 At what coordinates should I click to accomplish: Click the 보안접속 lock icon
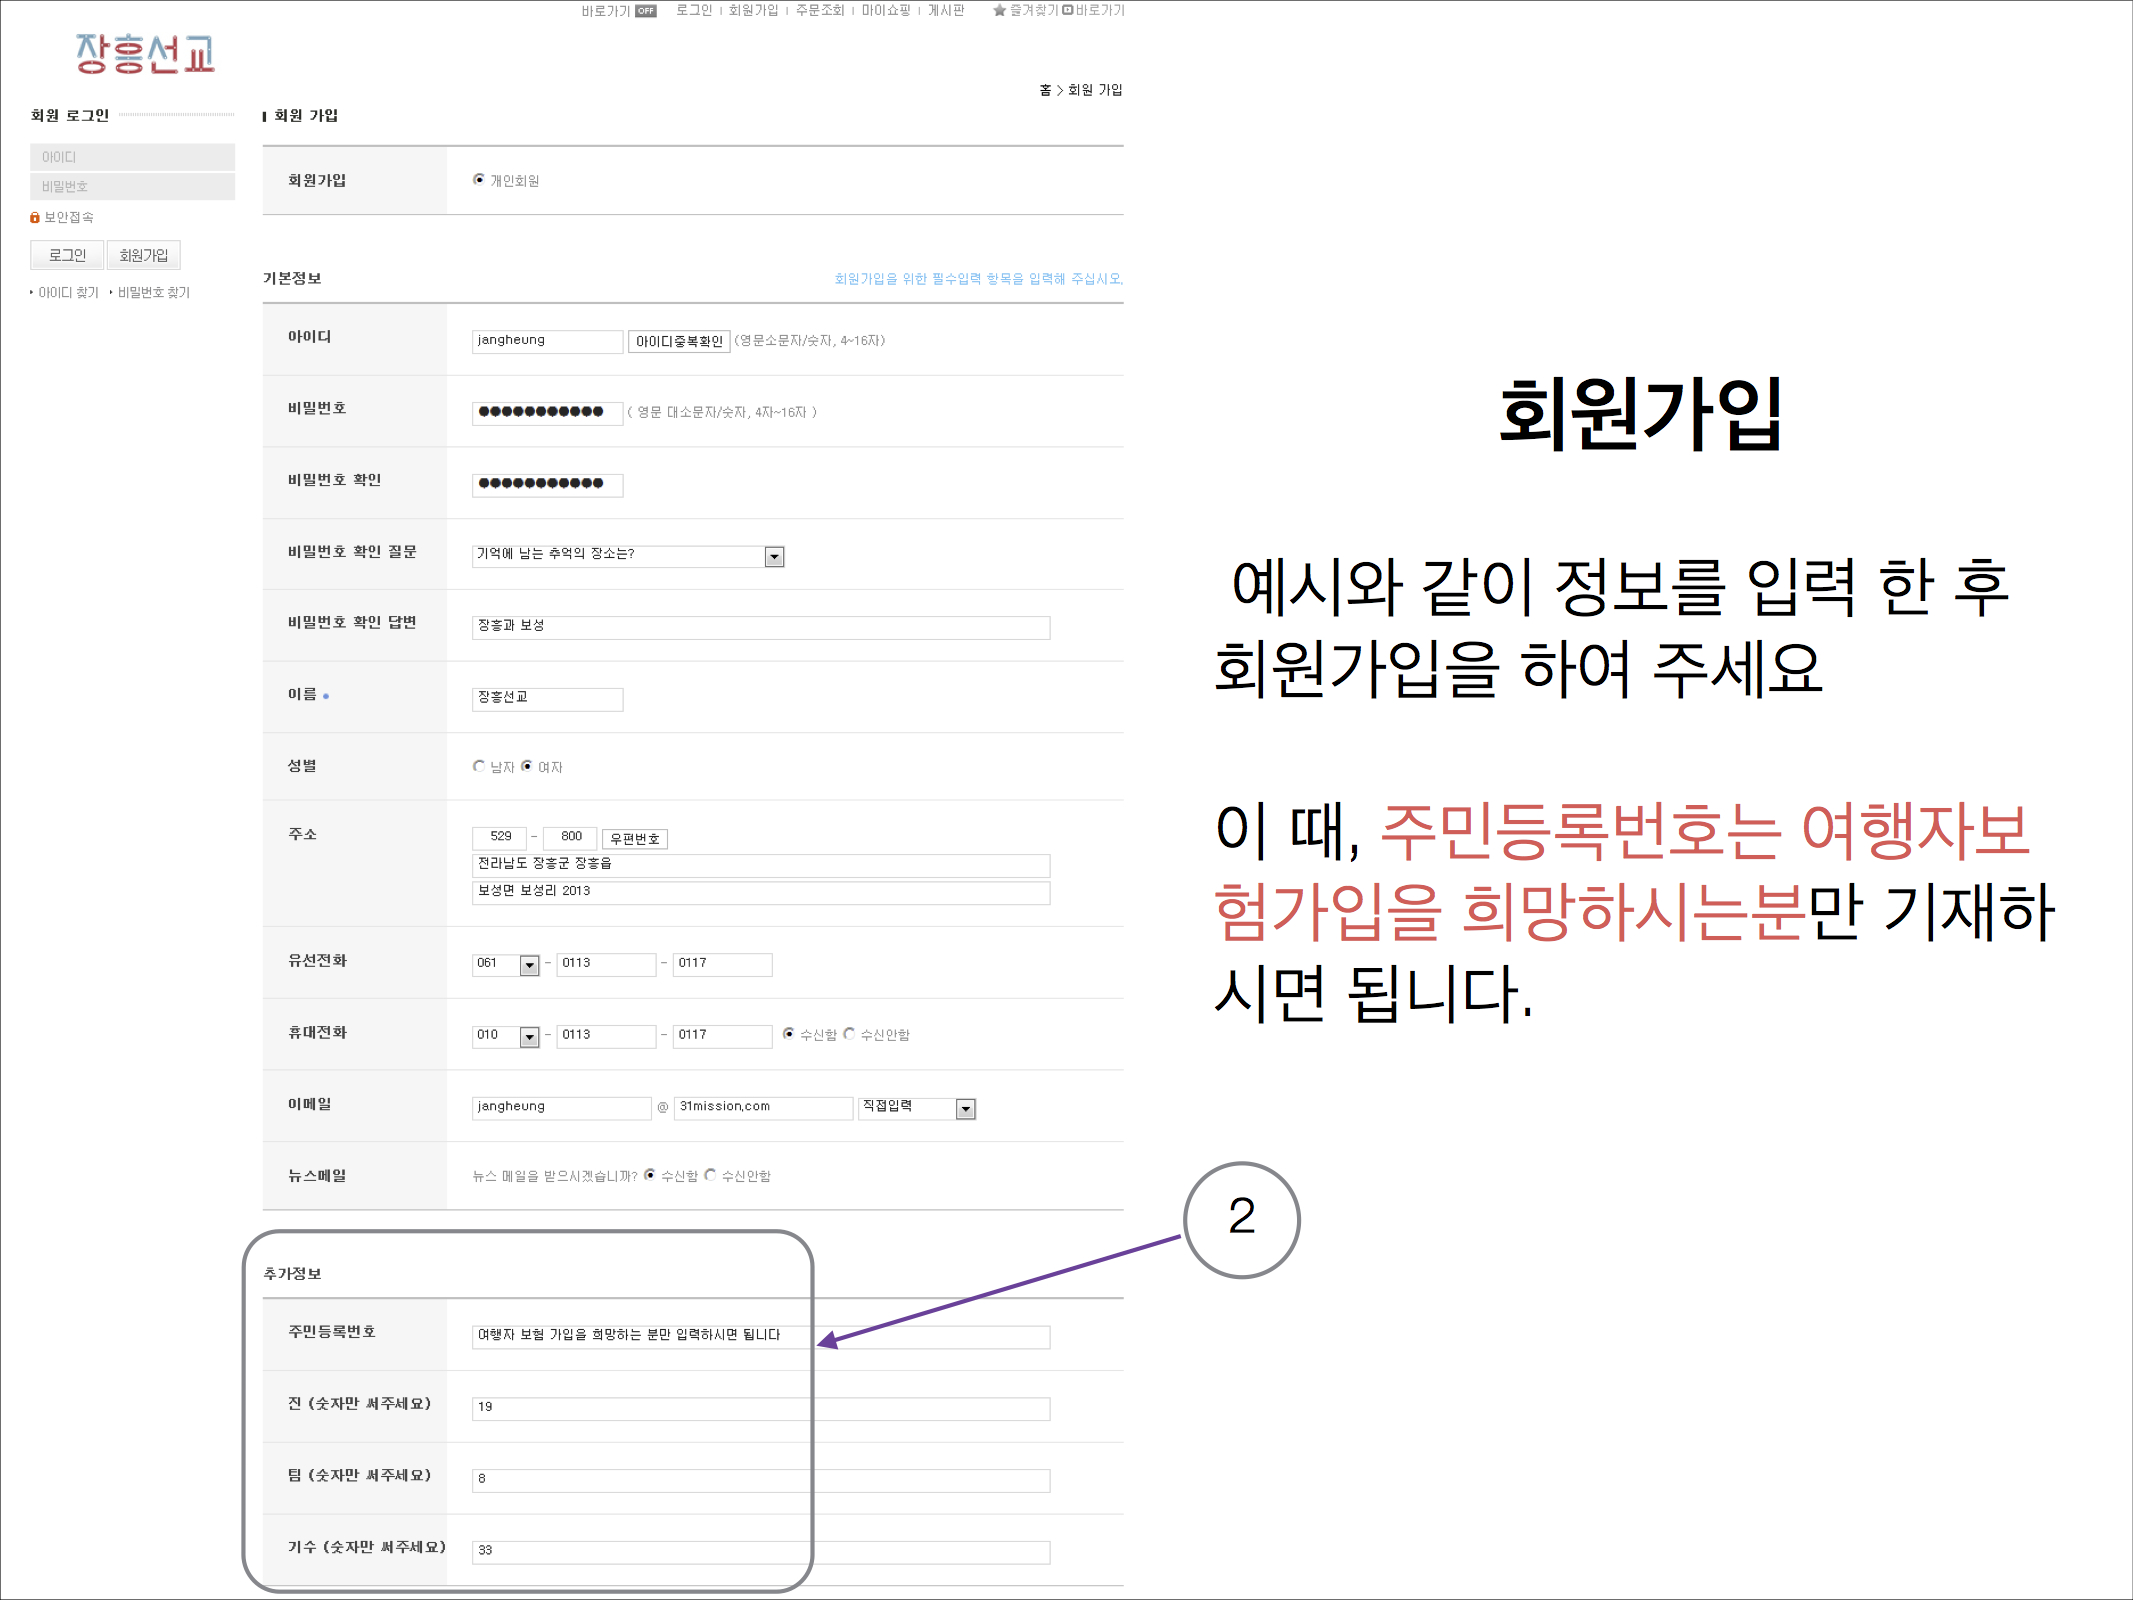click(x=35, y=218)
